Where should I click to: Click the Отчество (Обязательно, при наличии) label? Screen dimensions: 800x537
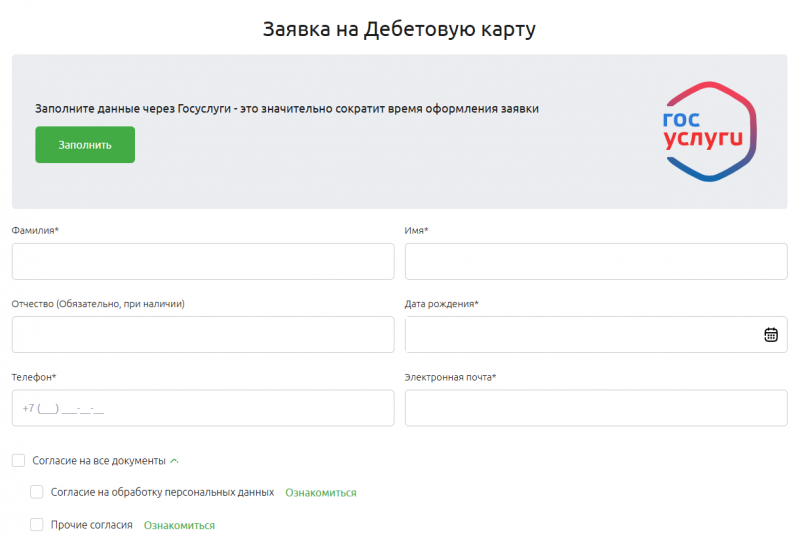point(98,304)
